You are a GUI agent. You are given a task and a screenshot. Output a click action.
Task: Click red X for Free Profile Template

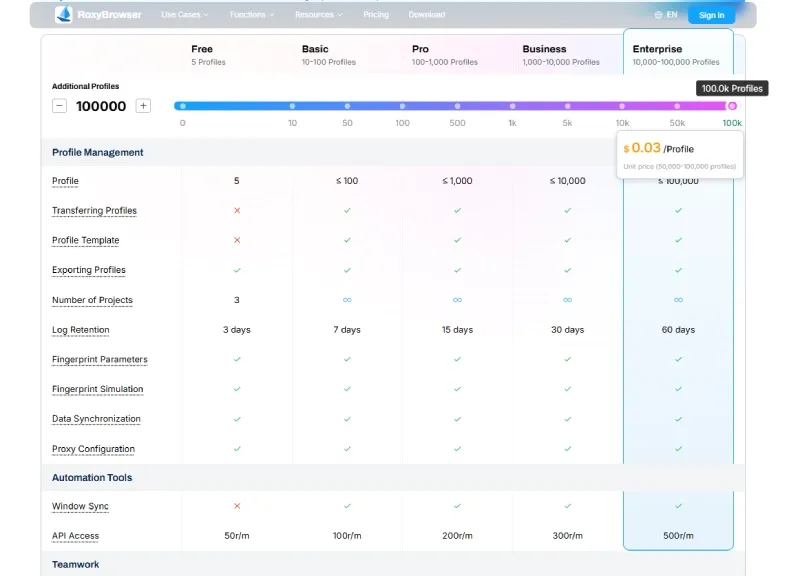point(237,240)
